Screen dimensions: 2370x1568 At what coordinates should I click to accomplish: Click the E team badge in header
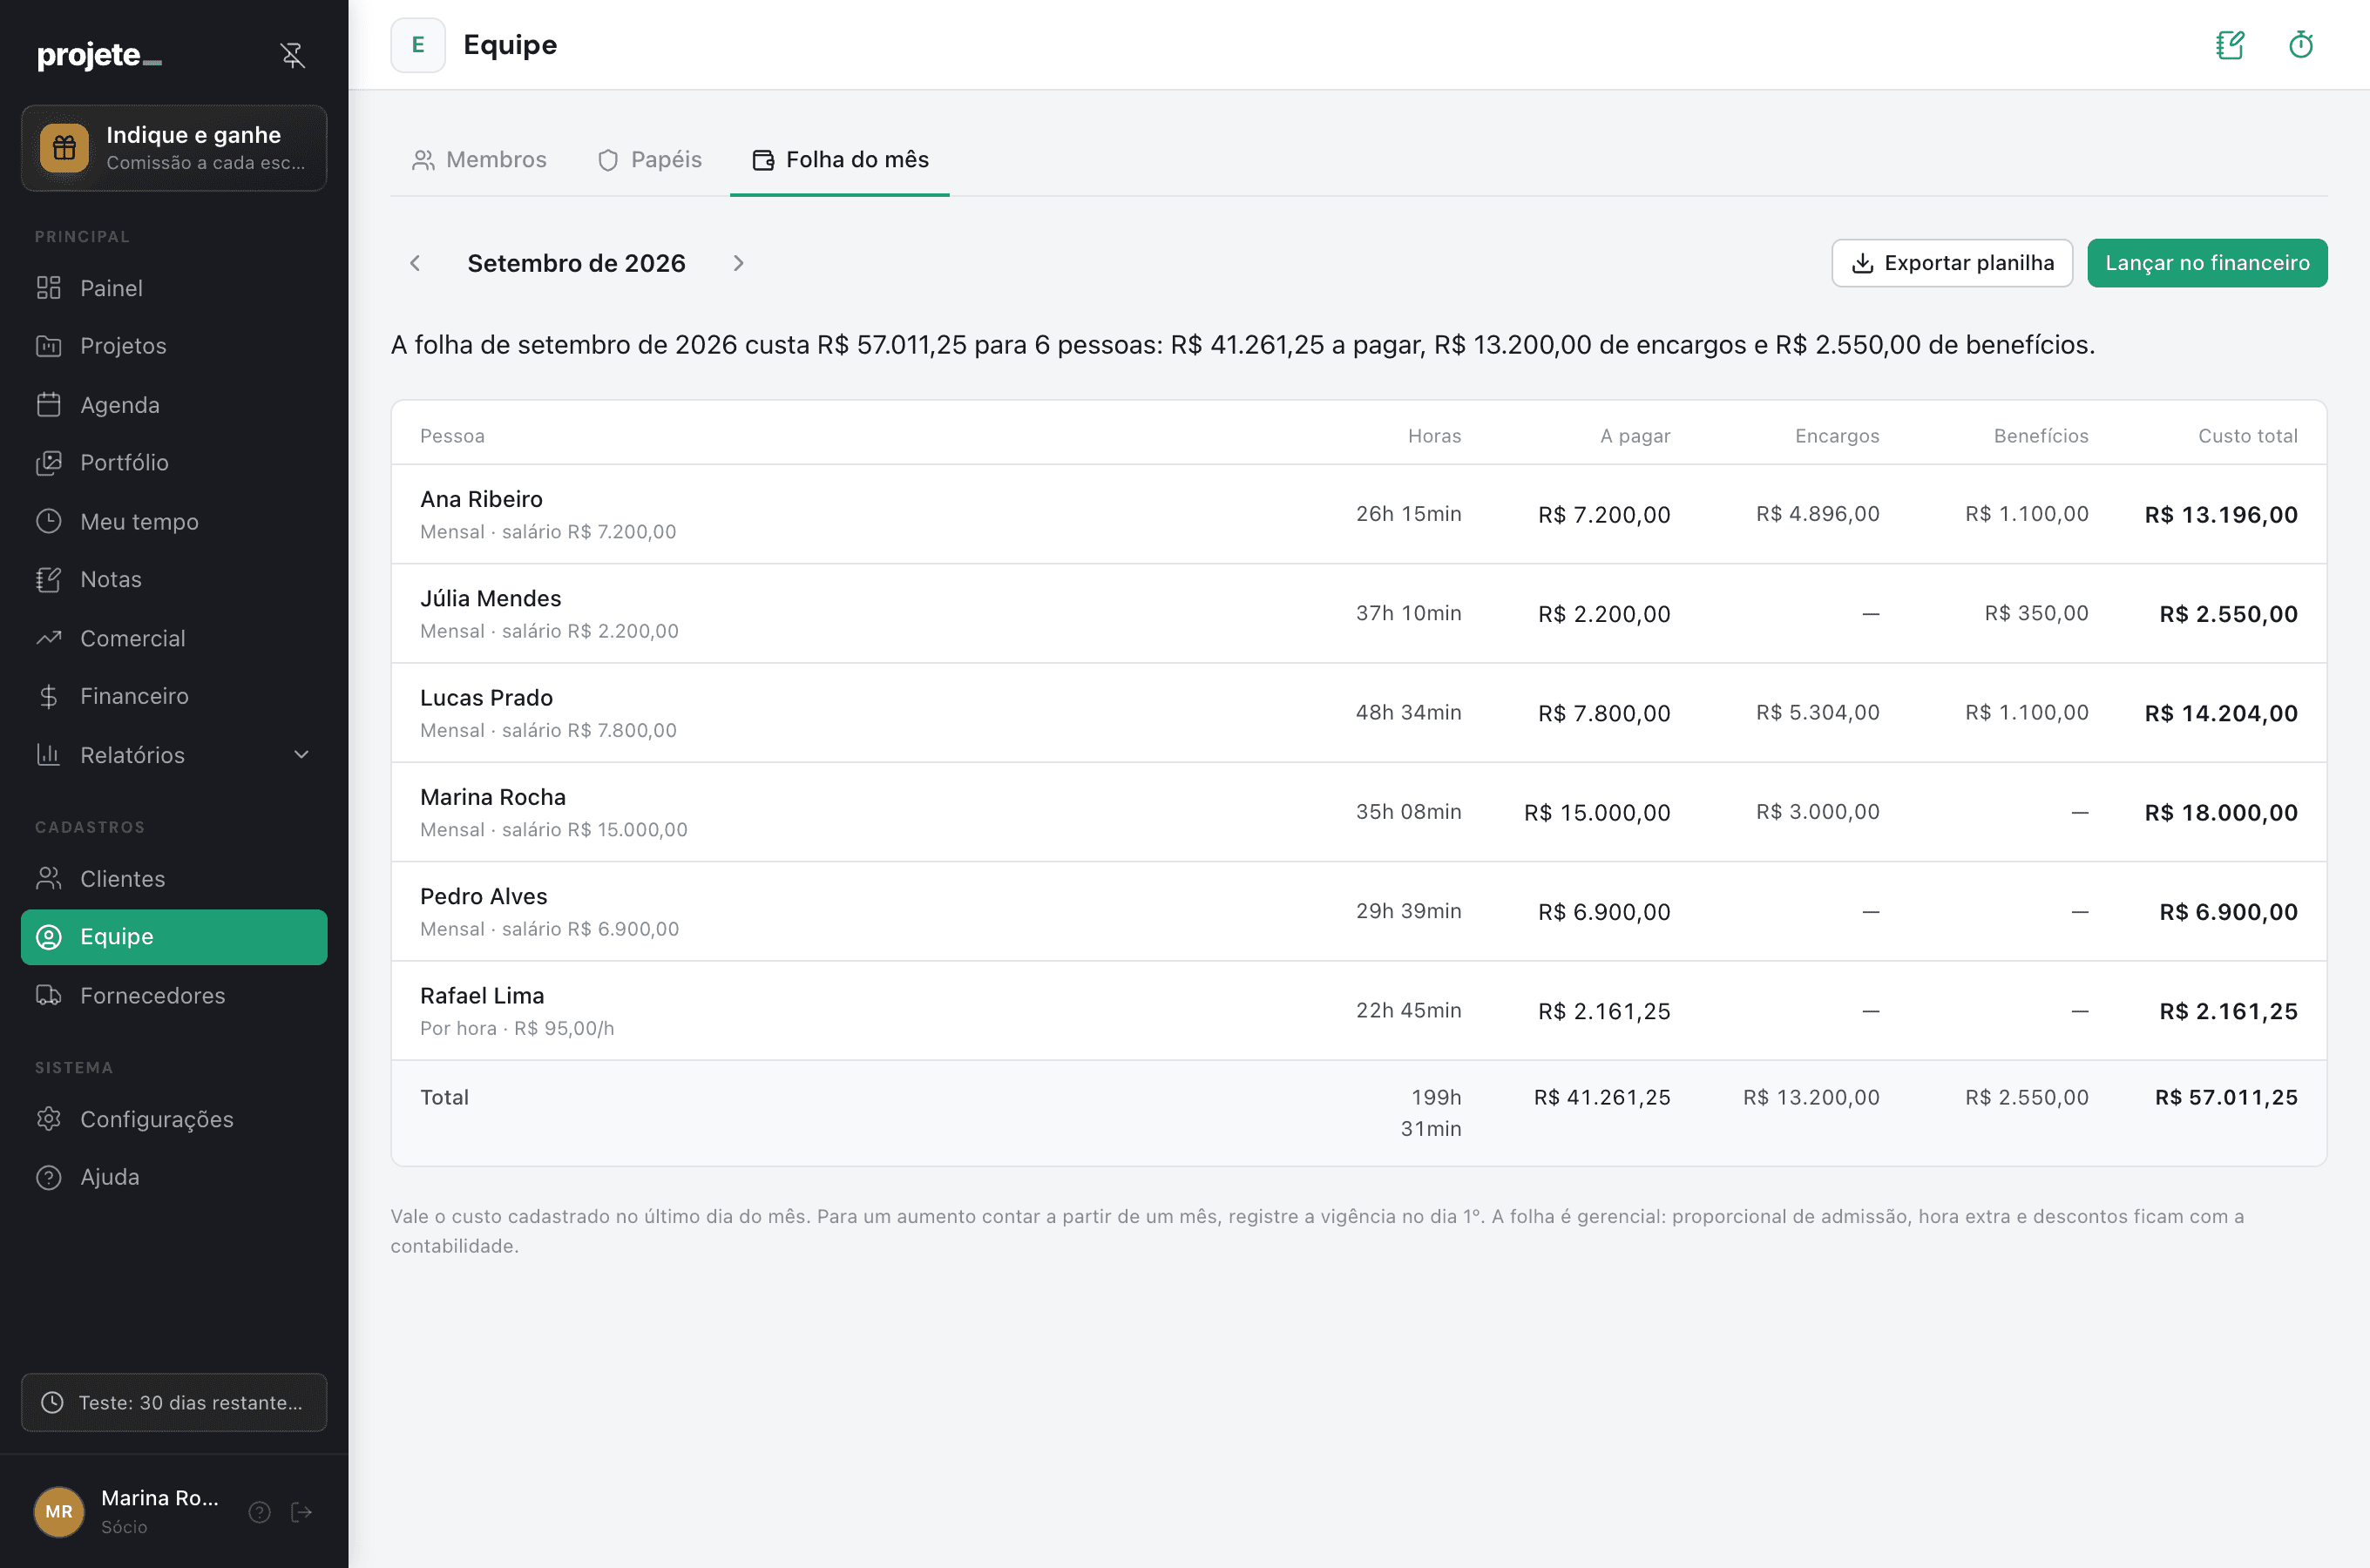(x=418, y=45)
